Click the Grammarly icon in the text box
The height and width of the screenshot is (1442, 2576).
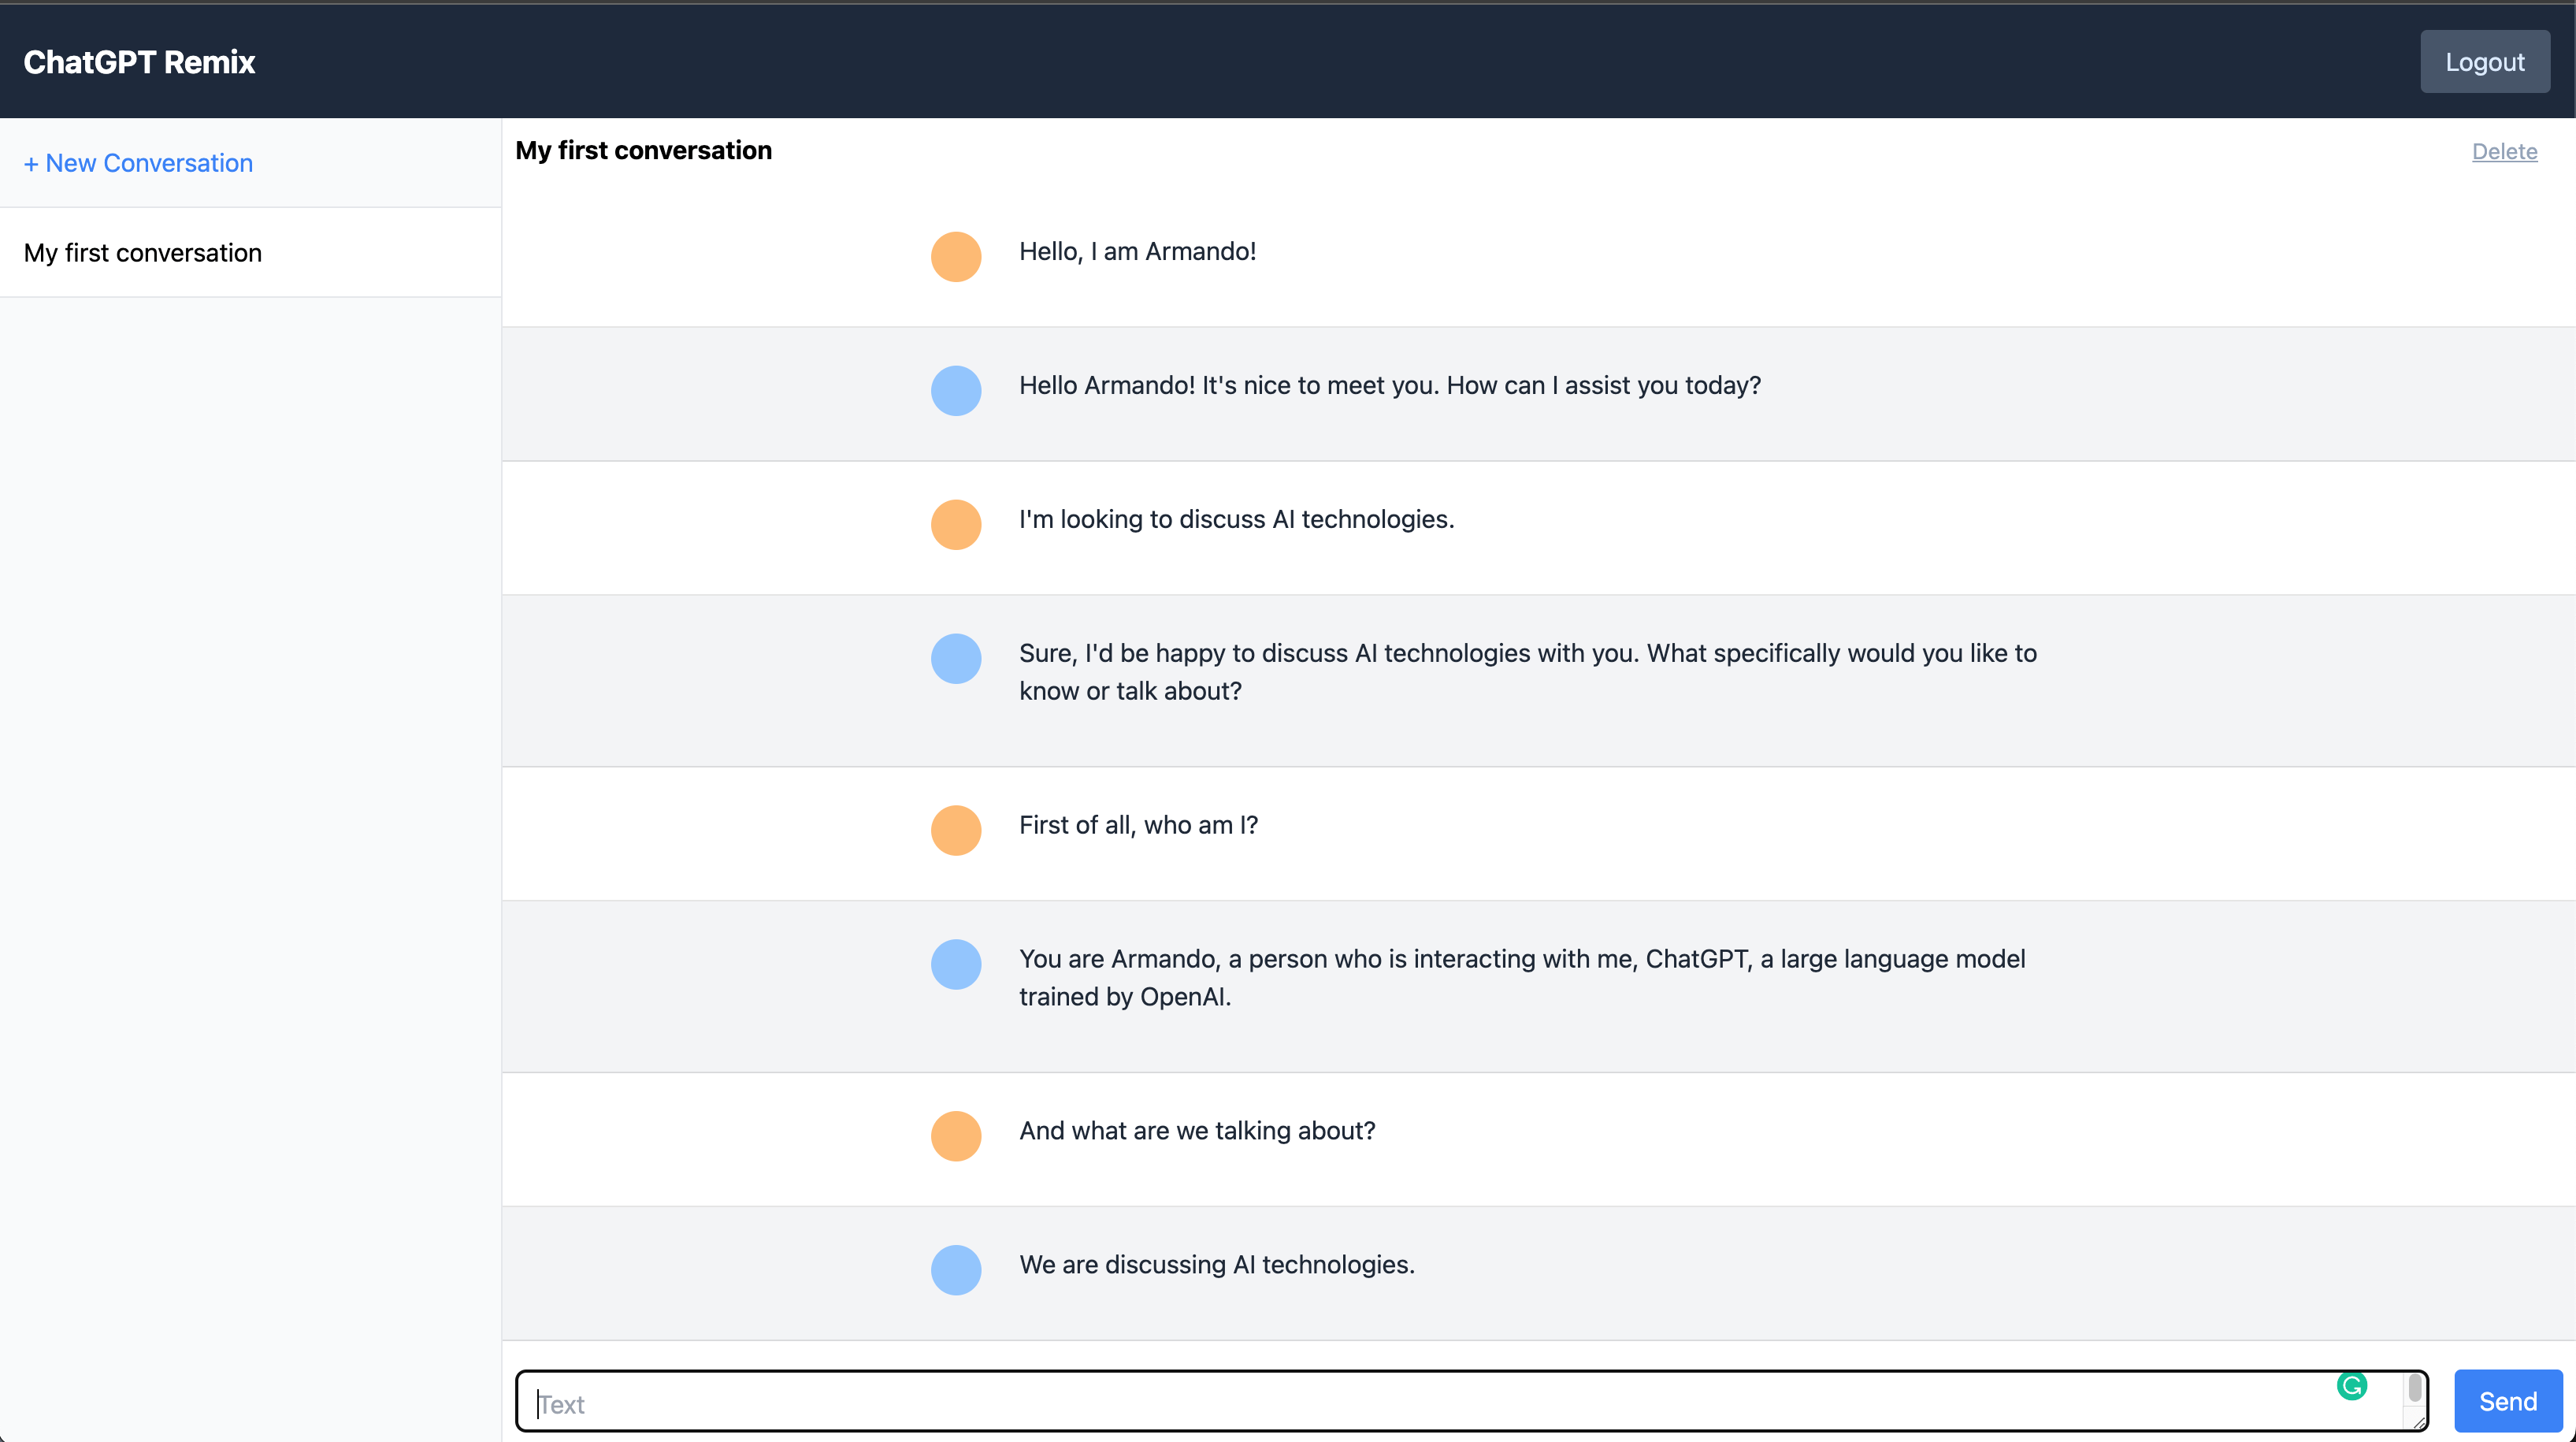[x=2351, y=1386]
